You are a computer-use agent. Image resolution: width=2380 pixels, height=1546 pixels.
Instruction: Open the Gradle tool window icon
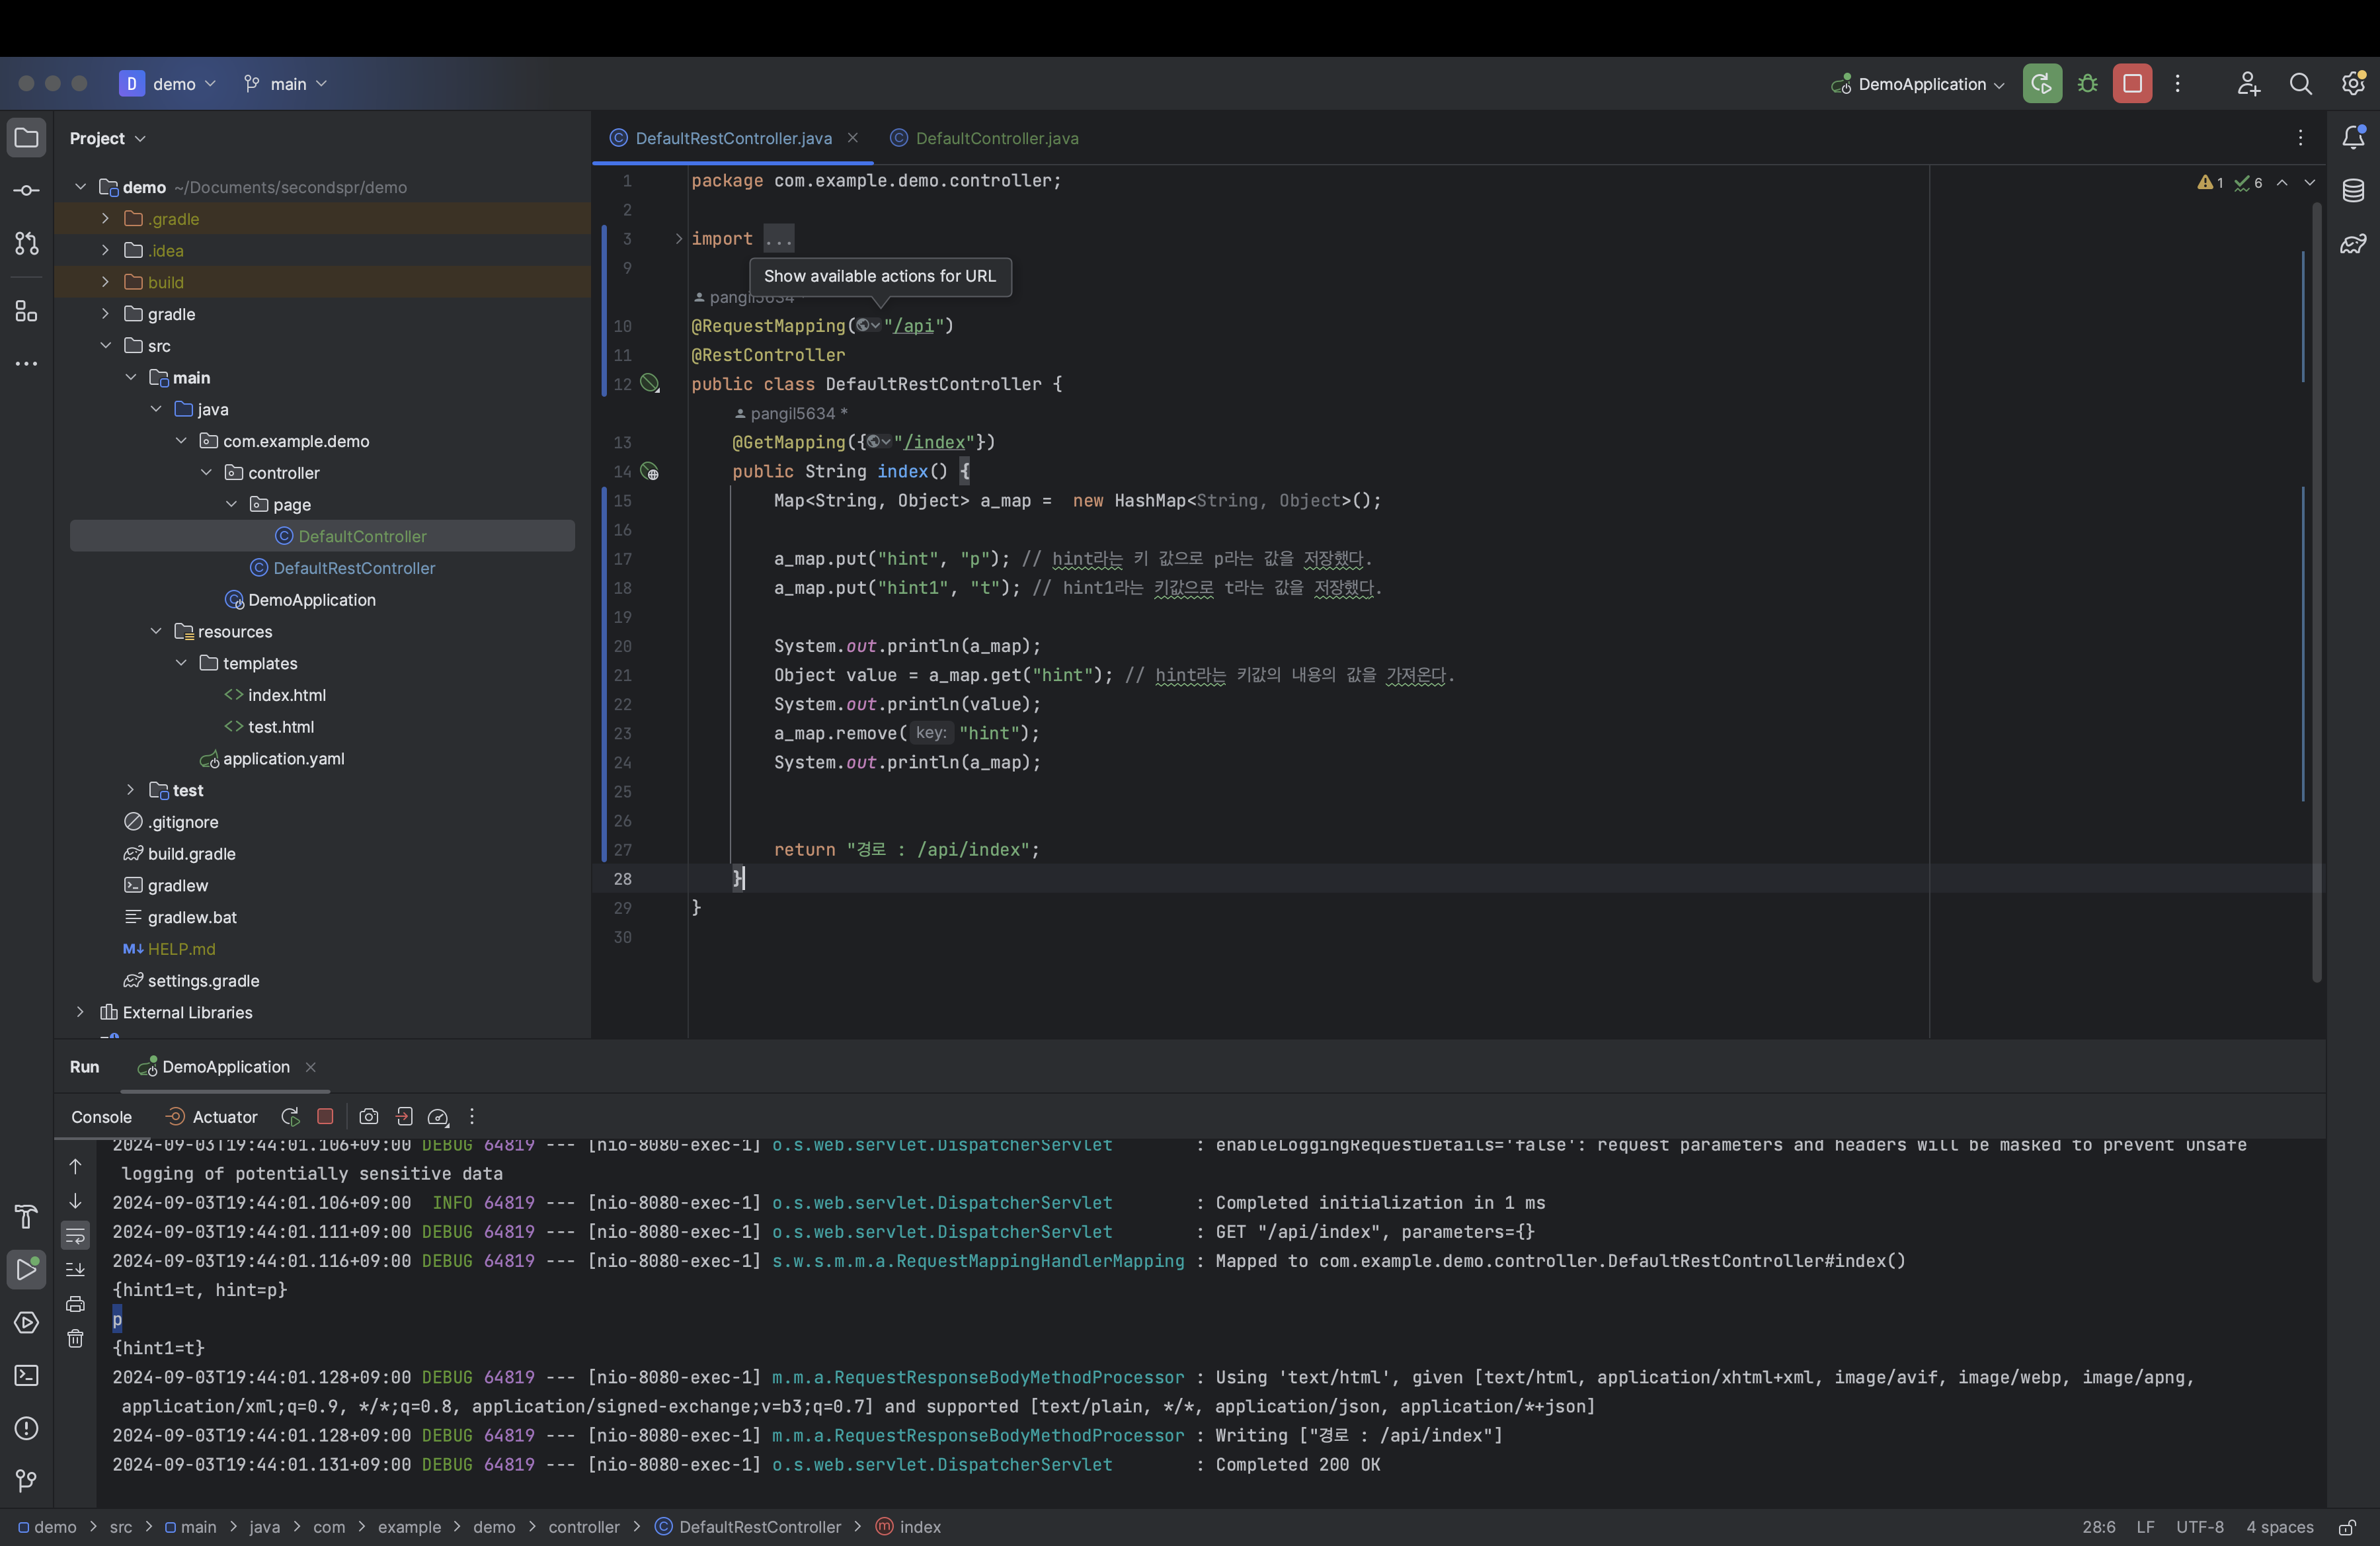click(x=2353, y=244)
